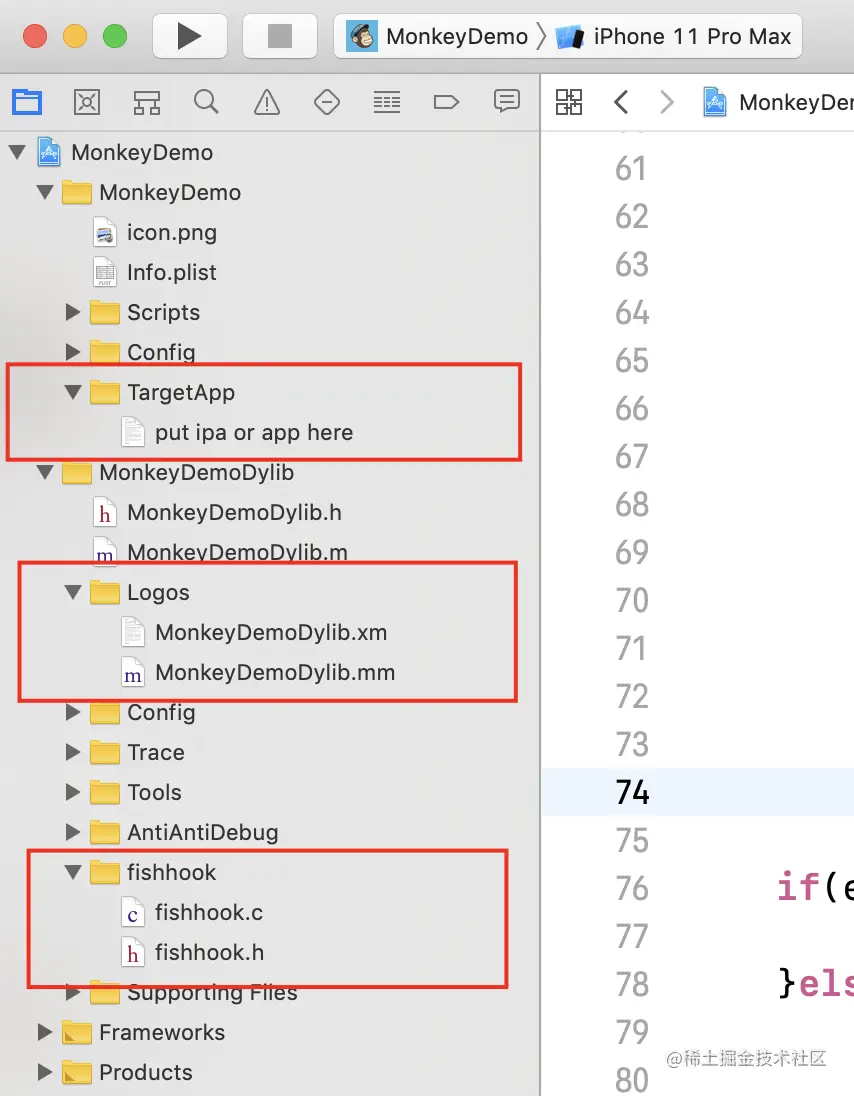The height and width of the screenshot is (1096, 854).
Task: Open the related items grid menu
Action: [x=569, y=102]
